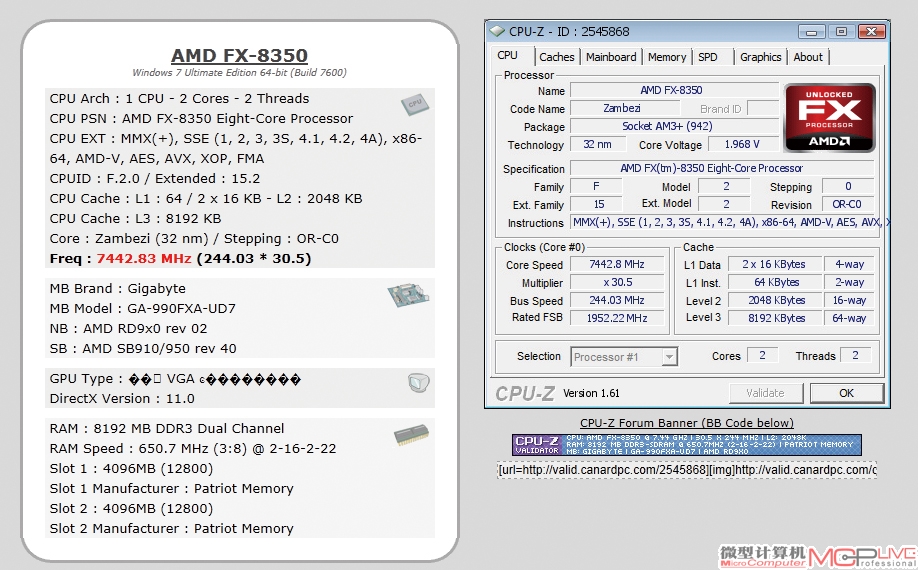Image resolution: width=918 pixels, height=570 pixels.
Task: Select the CPU tab
Action: [x=508, y=55]
